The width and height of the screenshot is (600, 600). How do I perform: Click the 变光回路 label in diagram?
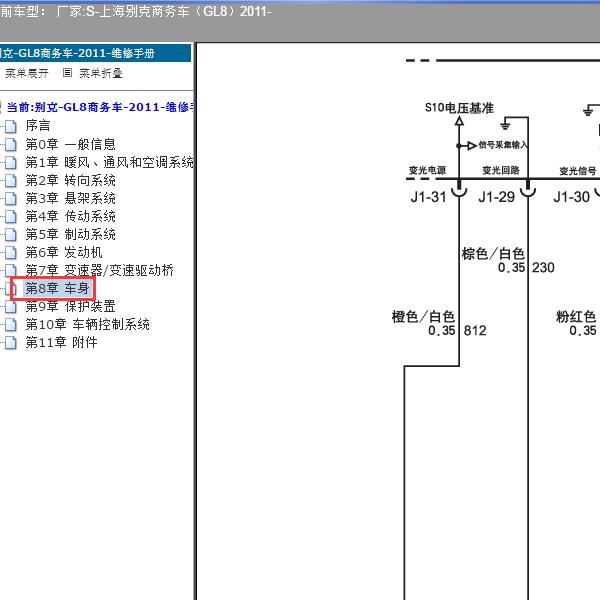click(501, 170)
